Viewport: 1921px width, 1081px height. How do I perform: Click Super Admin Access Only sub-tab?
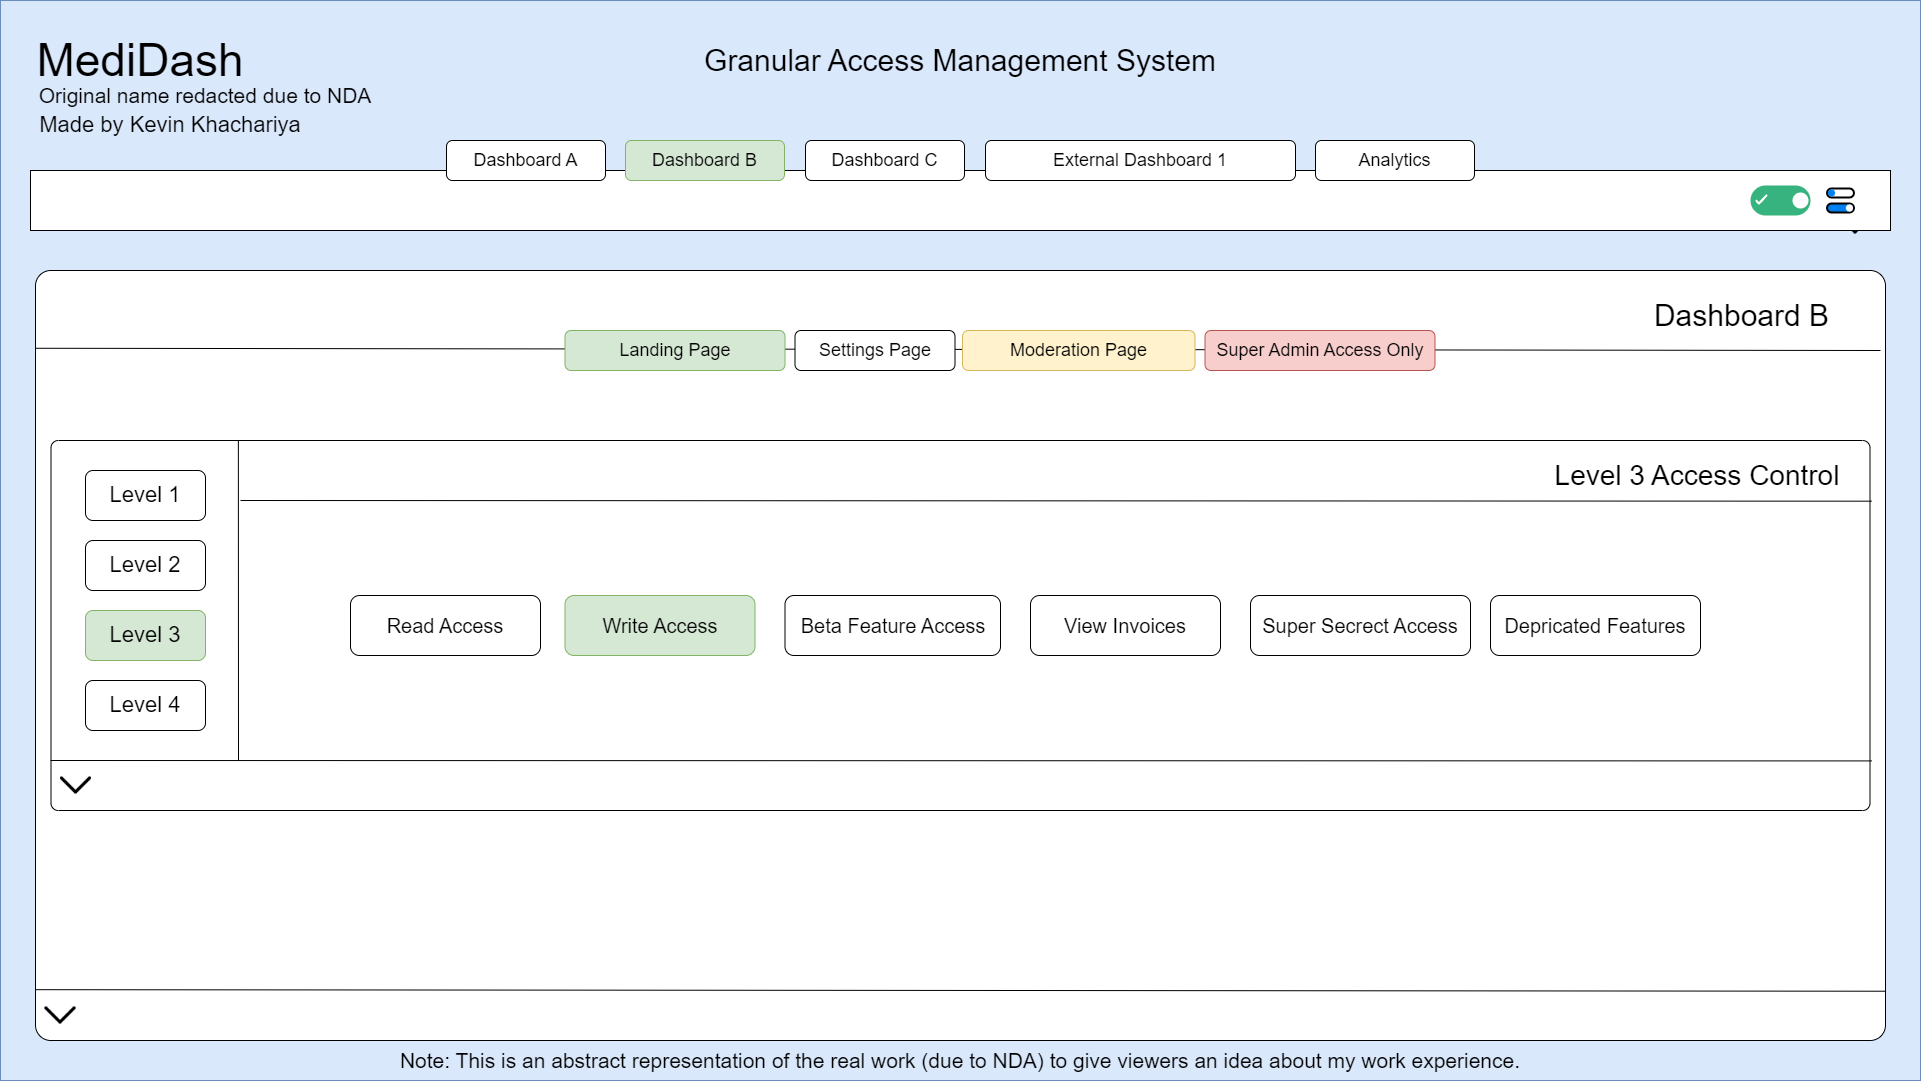[x=1319, y=350]
